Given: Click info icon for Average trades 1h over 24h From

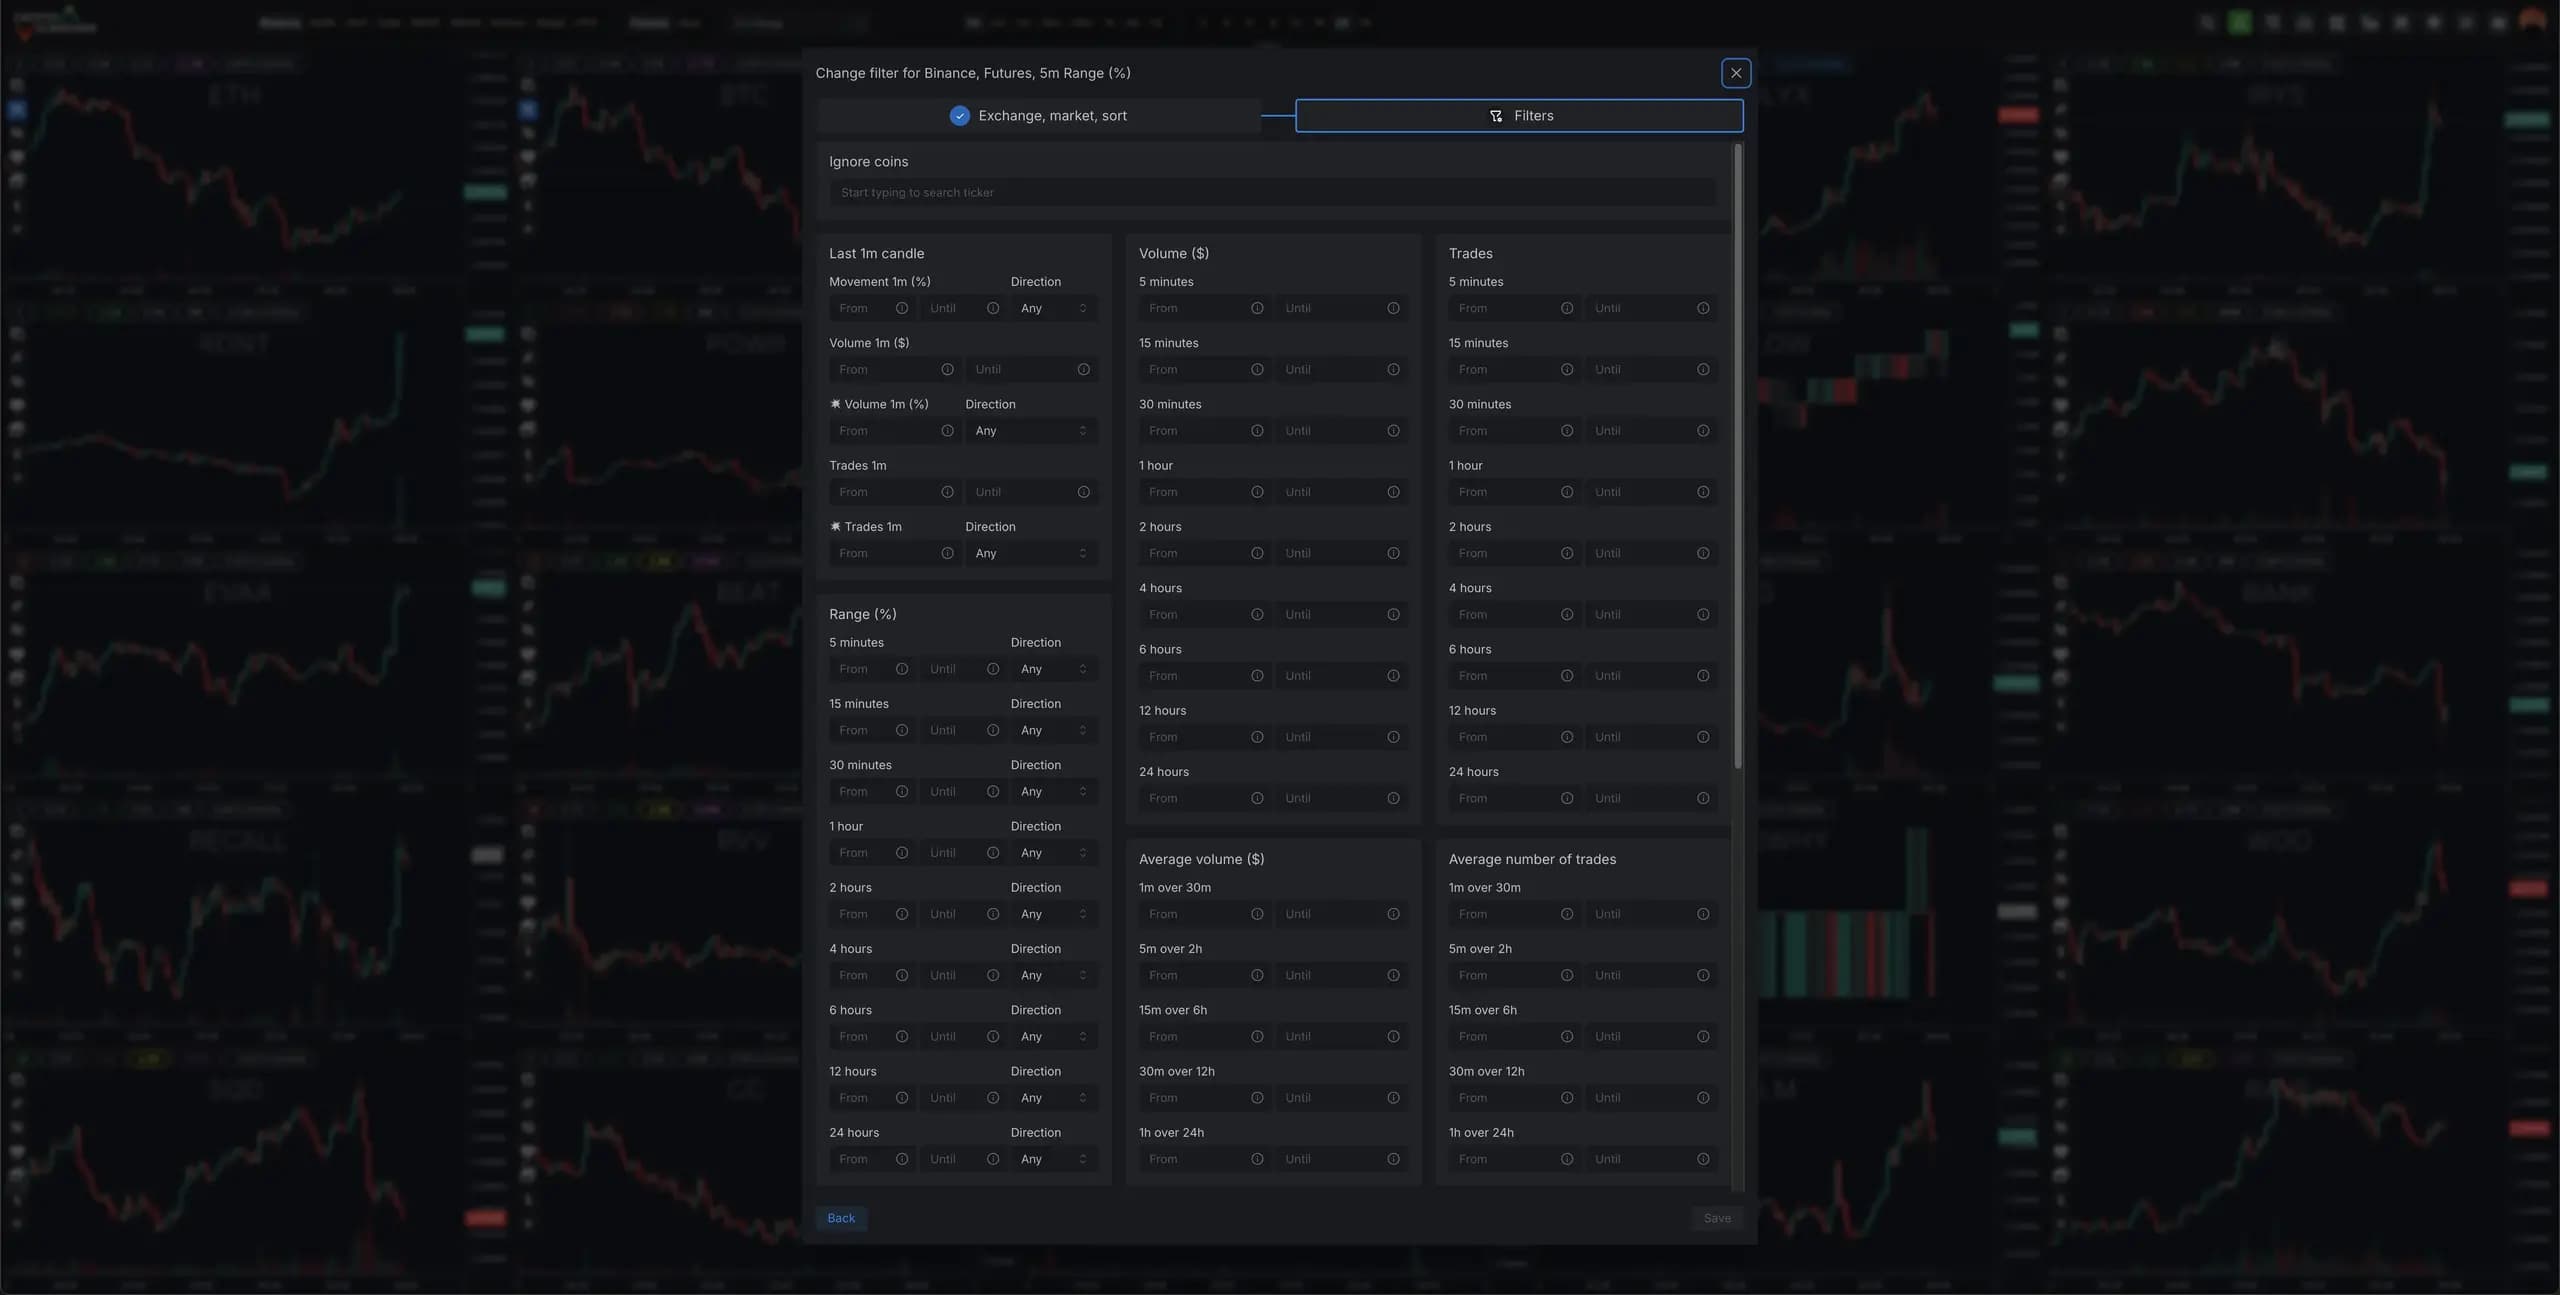Looking at the screenshot, I should click(x=1567, y=1159).
